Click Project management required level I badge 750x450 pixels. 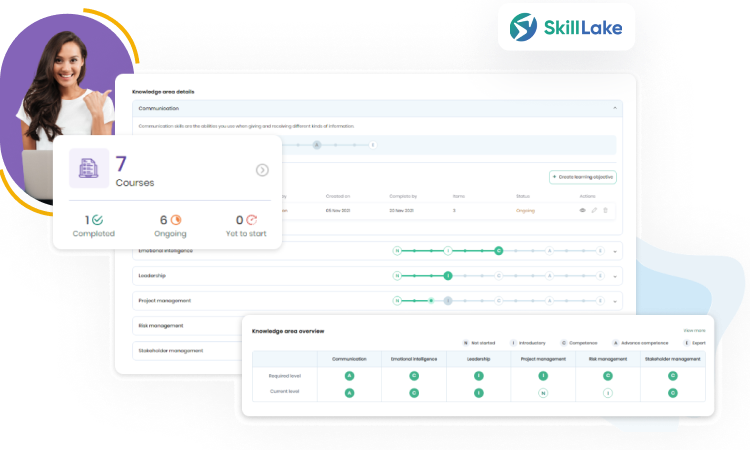[x=543, y=376]
